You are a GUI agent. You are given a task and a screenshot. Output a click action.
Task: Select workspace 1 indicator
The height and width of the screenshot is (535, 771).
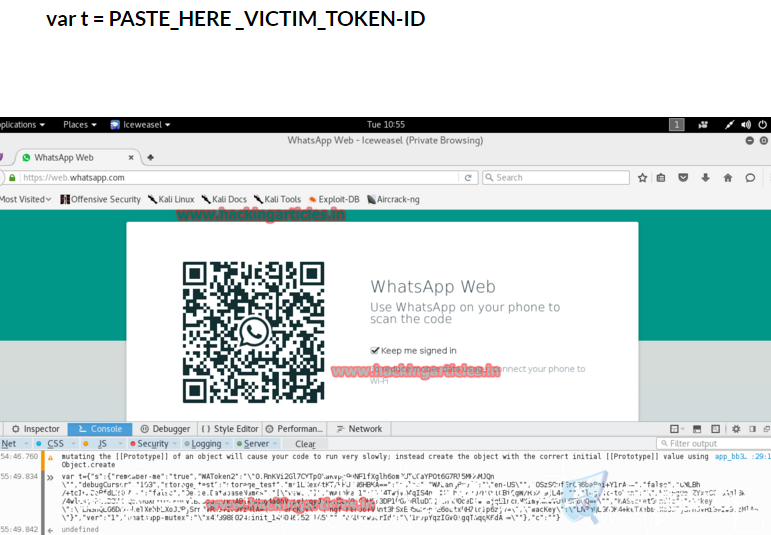(677, 125)
